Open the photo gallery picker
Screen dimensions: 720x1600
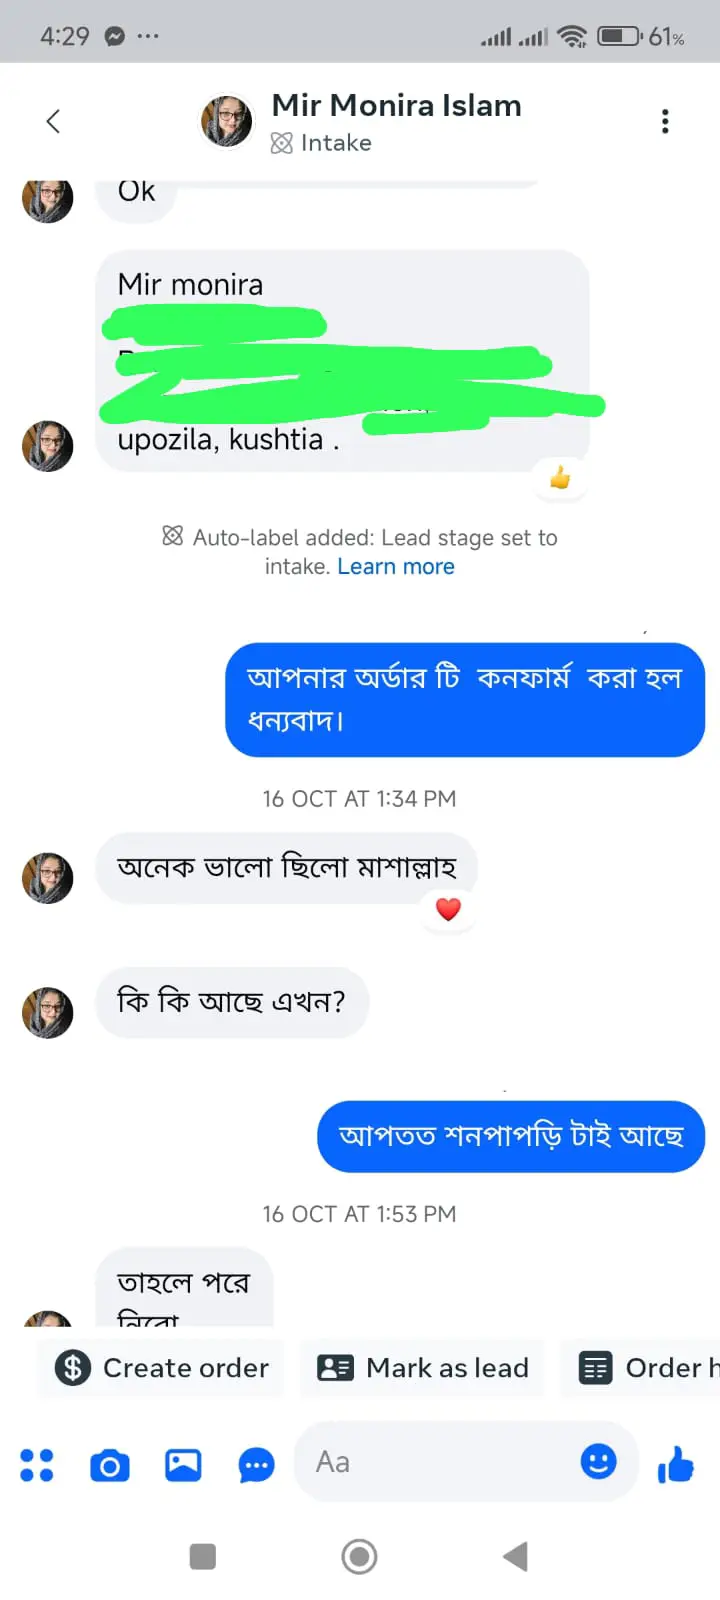[x=183, y=1465]
